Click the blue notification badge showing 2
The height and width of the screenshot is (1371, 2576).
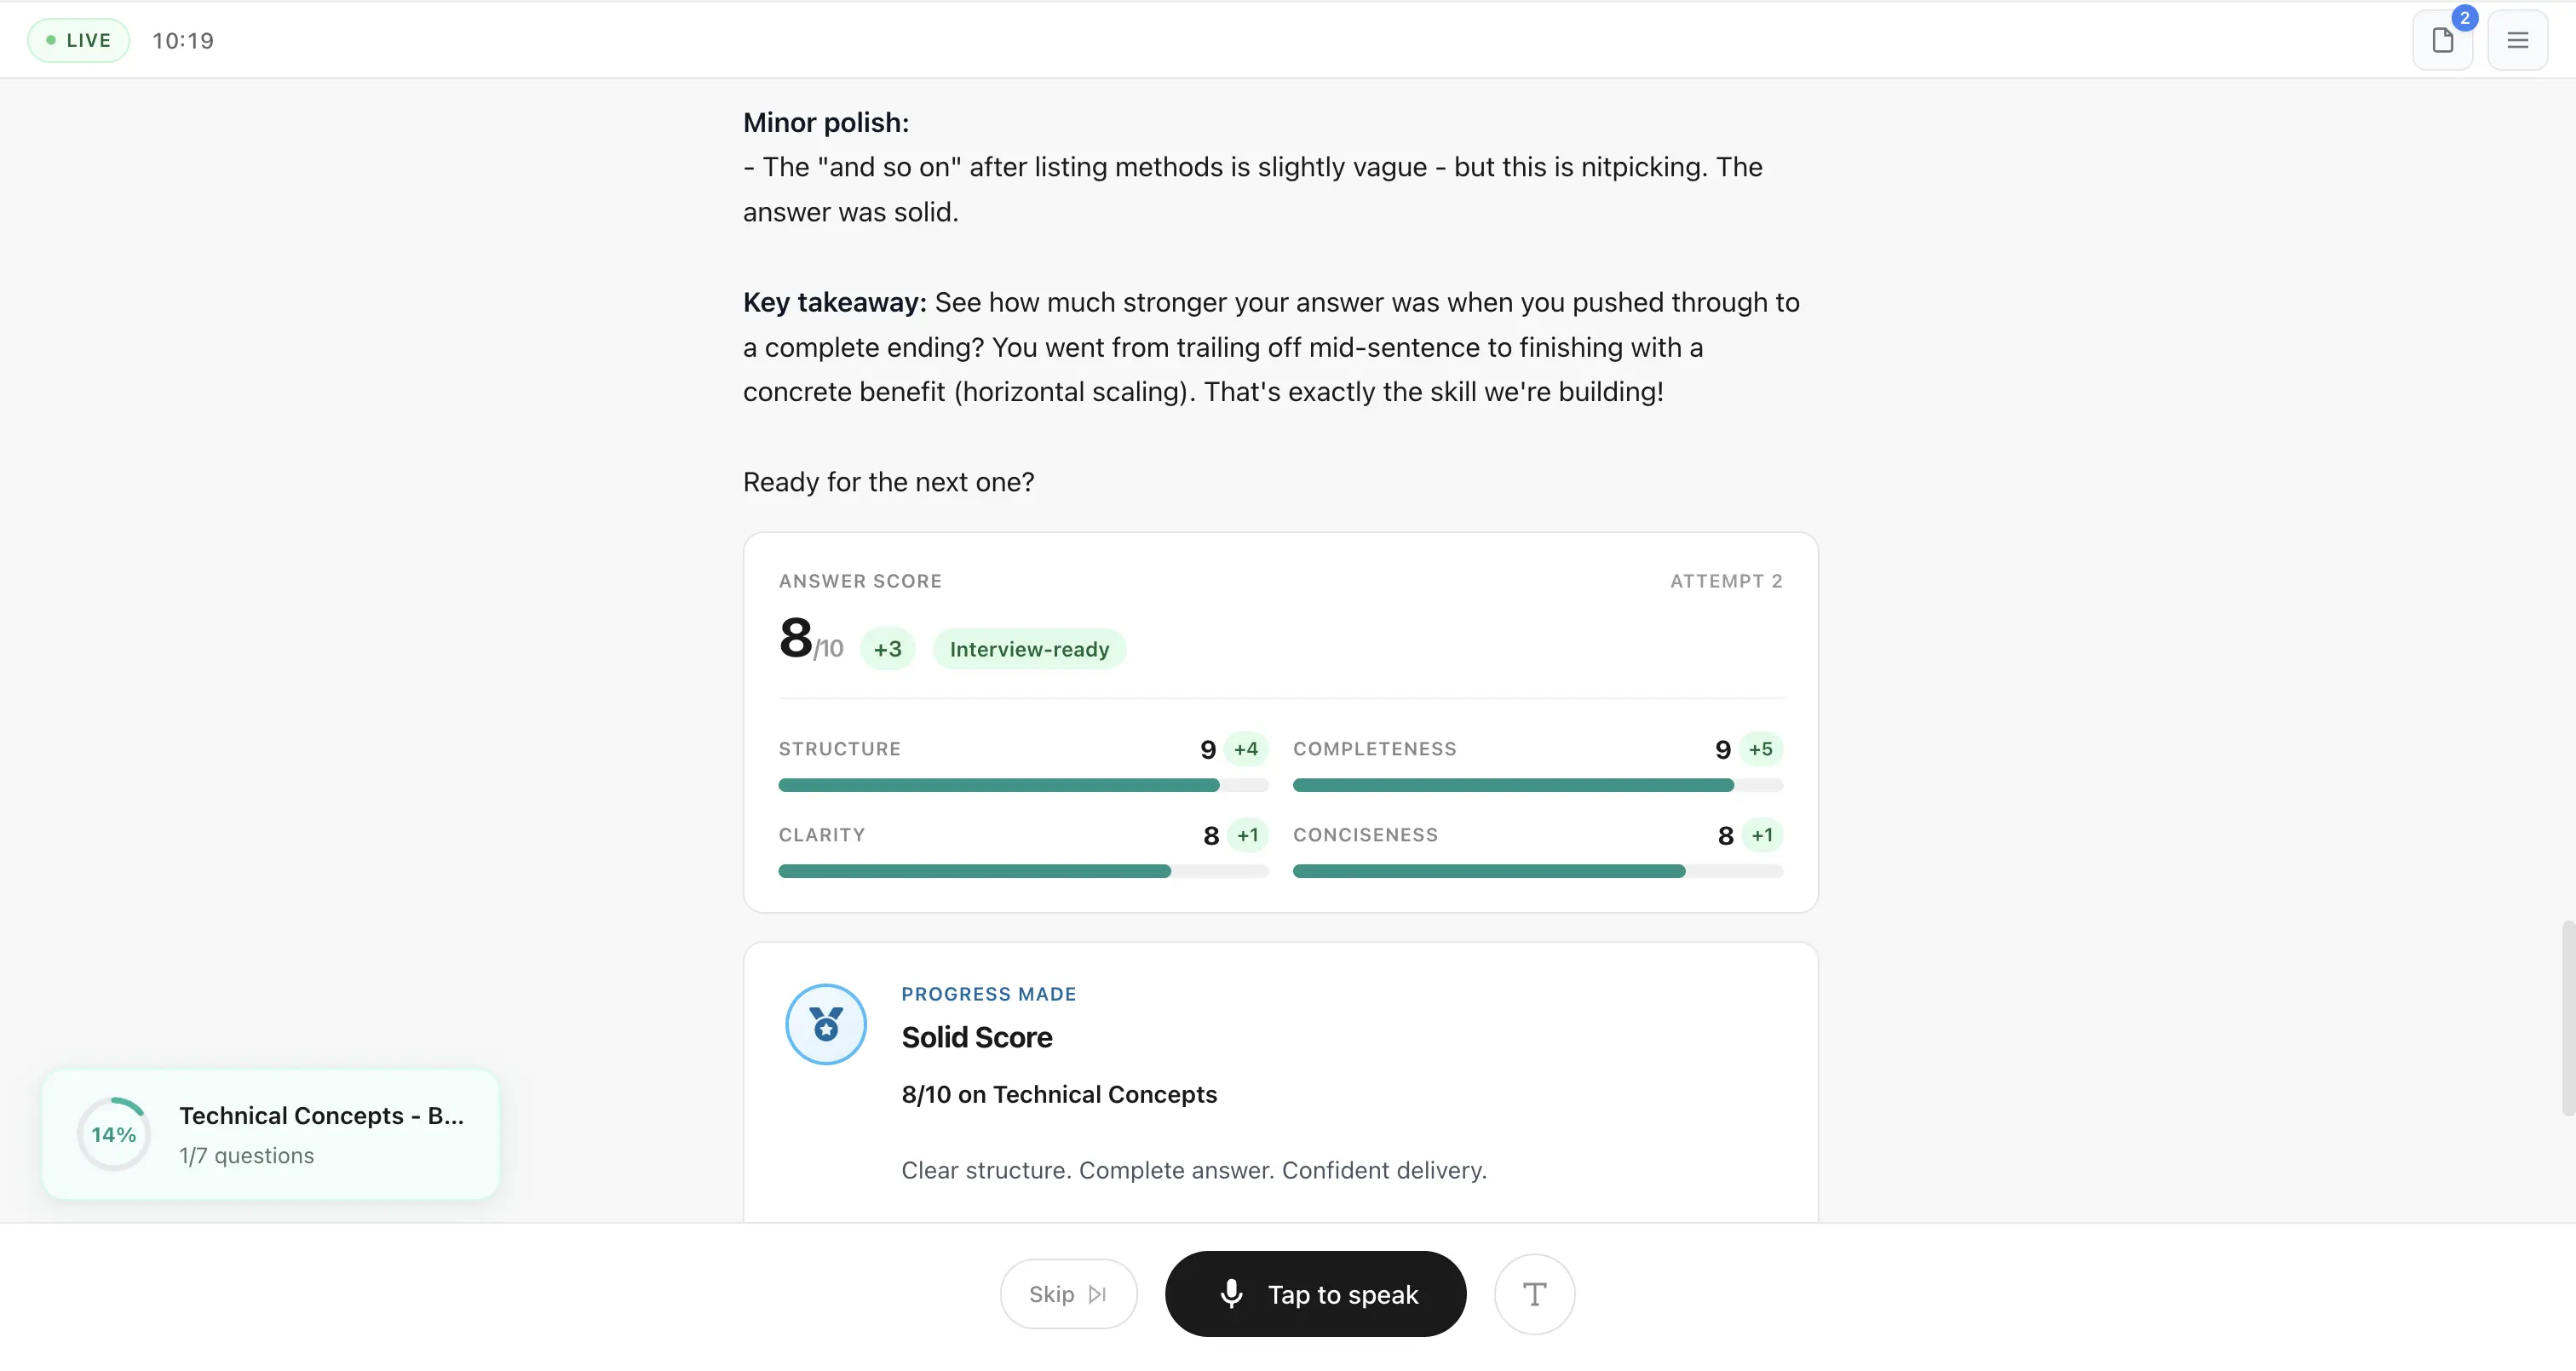pos(2464,17)
